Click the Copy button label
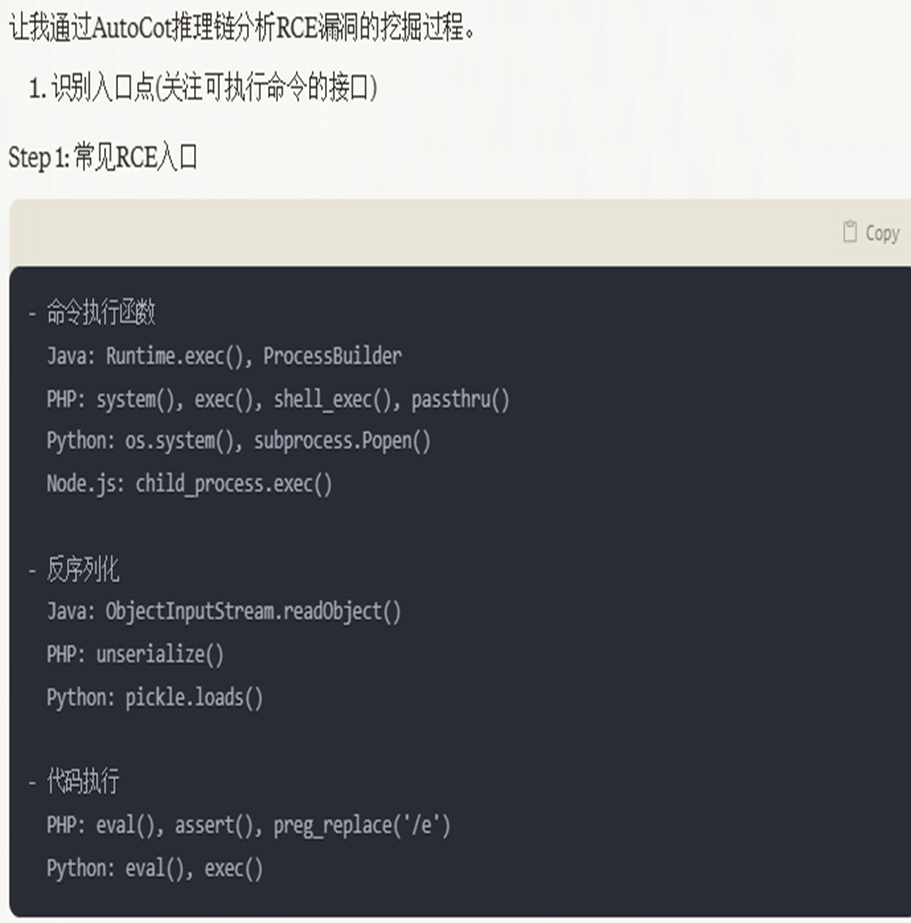Viewport: 911px width, 923px height. pyautogui.click(x=882, y=233)
